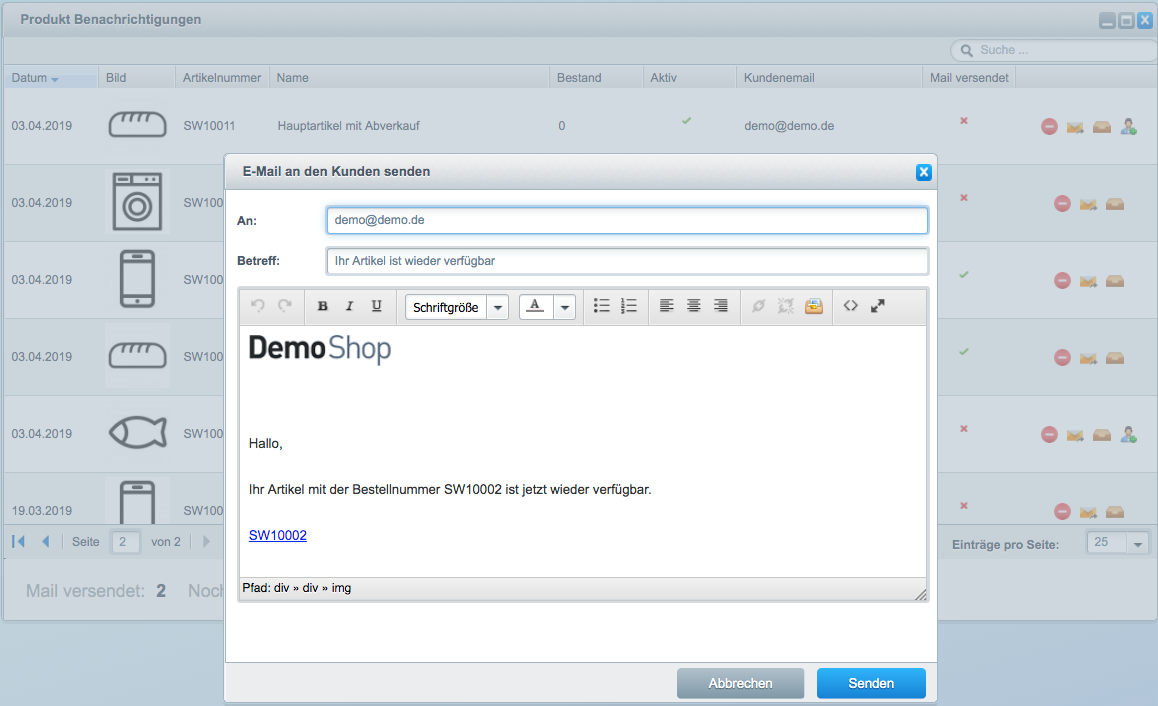Click the insert link chain icon

758,306
